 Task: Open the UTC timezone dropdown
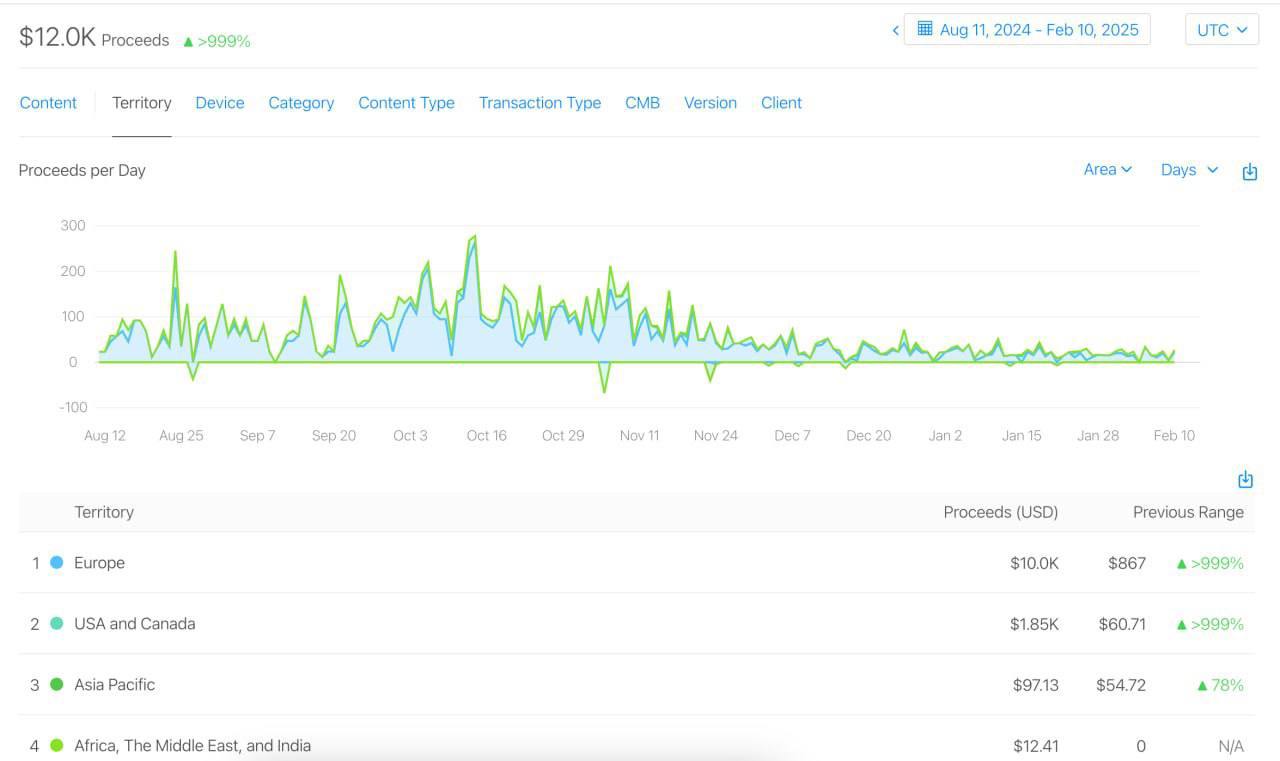click(1221, 29)
